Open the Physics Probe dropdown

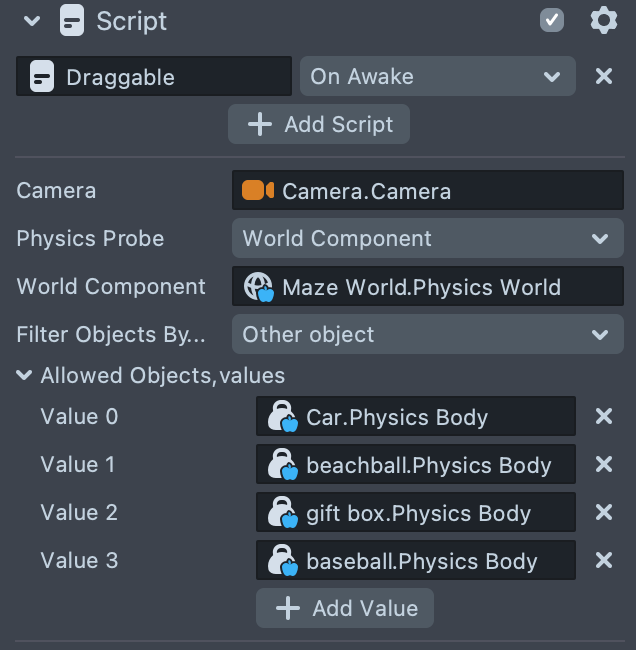pyautogui.click(x=427, y=239)
